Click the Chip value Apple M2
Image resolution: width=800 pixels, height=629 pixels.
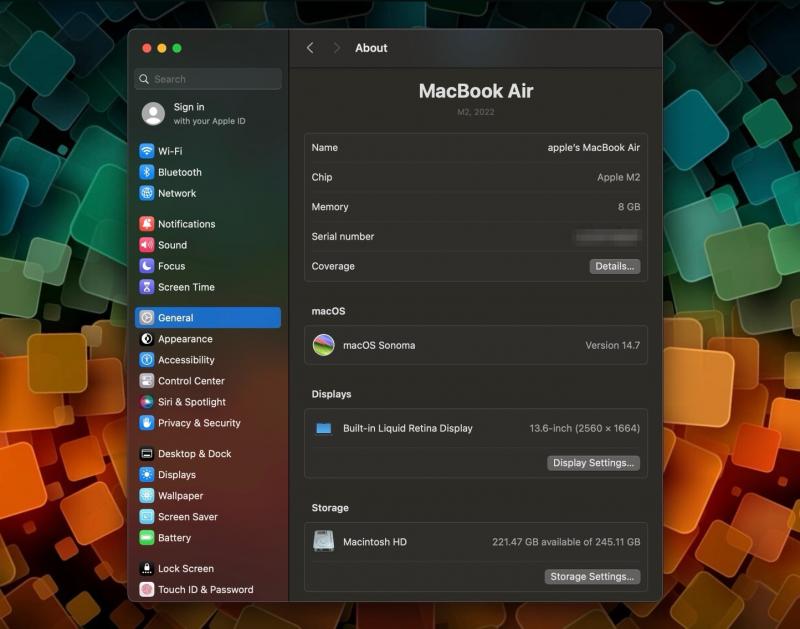(618, 177)
